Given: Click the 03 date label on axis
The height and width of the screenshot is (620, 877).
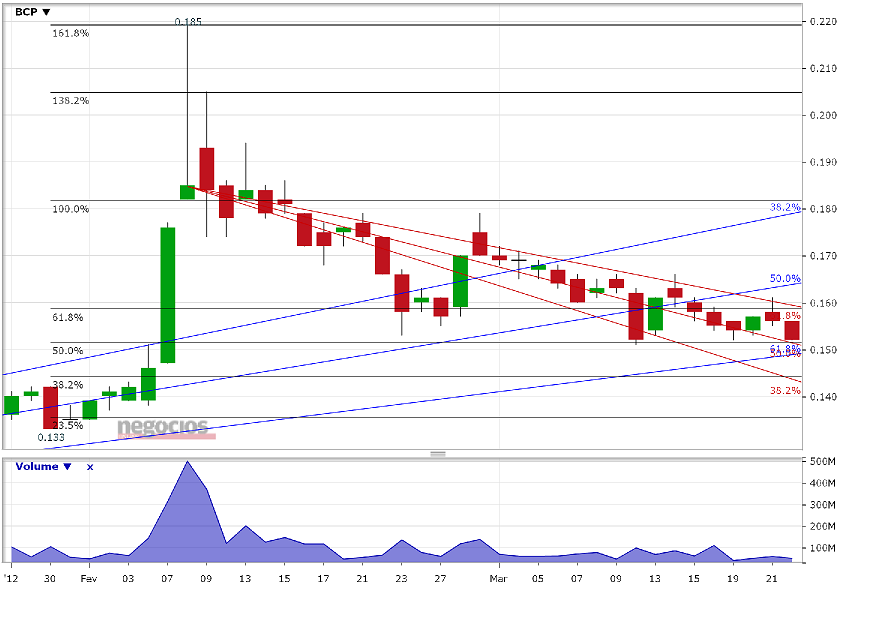Looking at the screenshot, I should click(x=128, y=579).
